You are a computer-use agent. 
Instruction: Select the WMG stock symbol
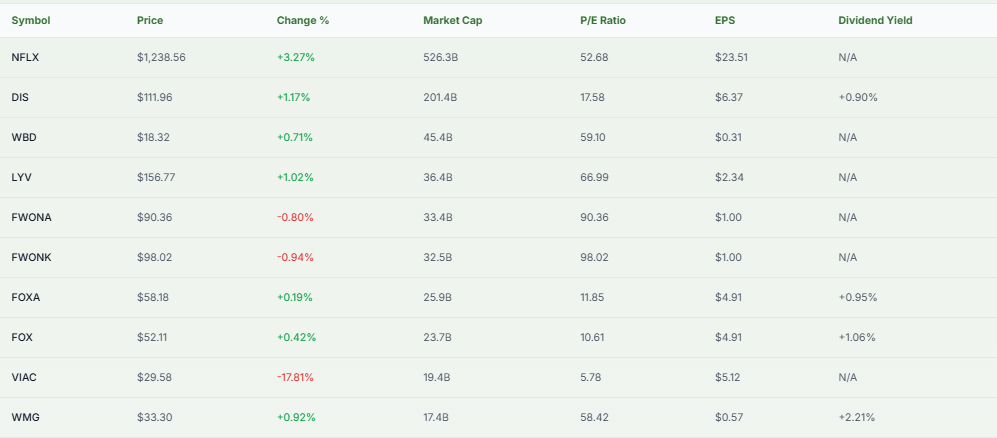tap(25, 417)
